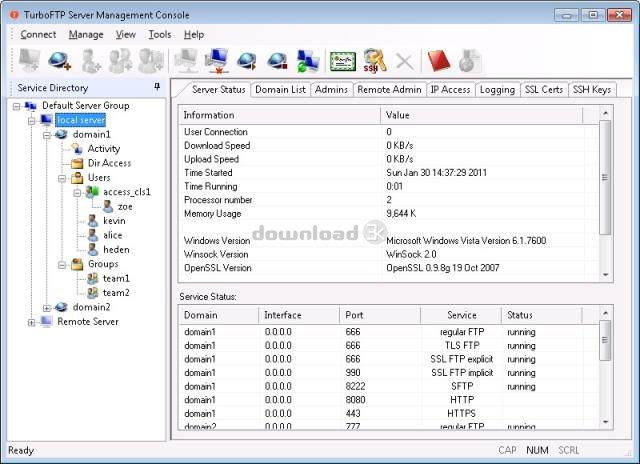The image size is (640, 464).
Task: Click the Service column header
Action: [461, 315]
